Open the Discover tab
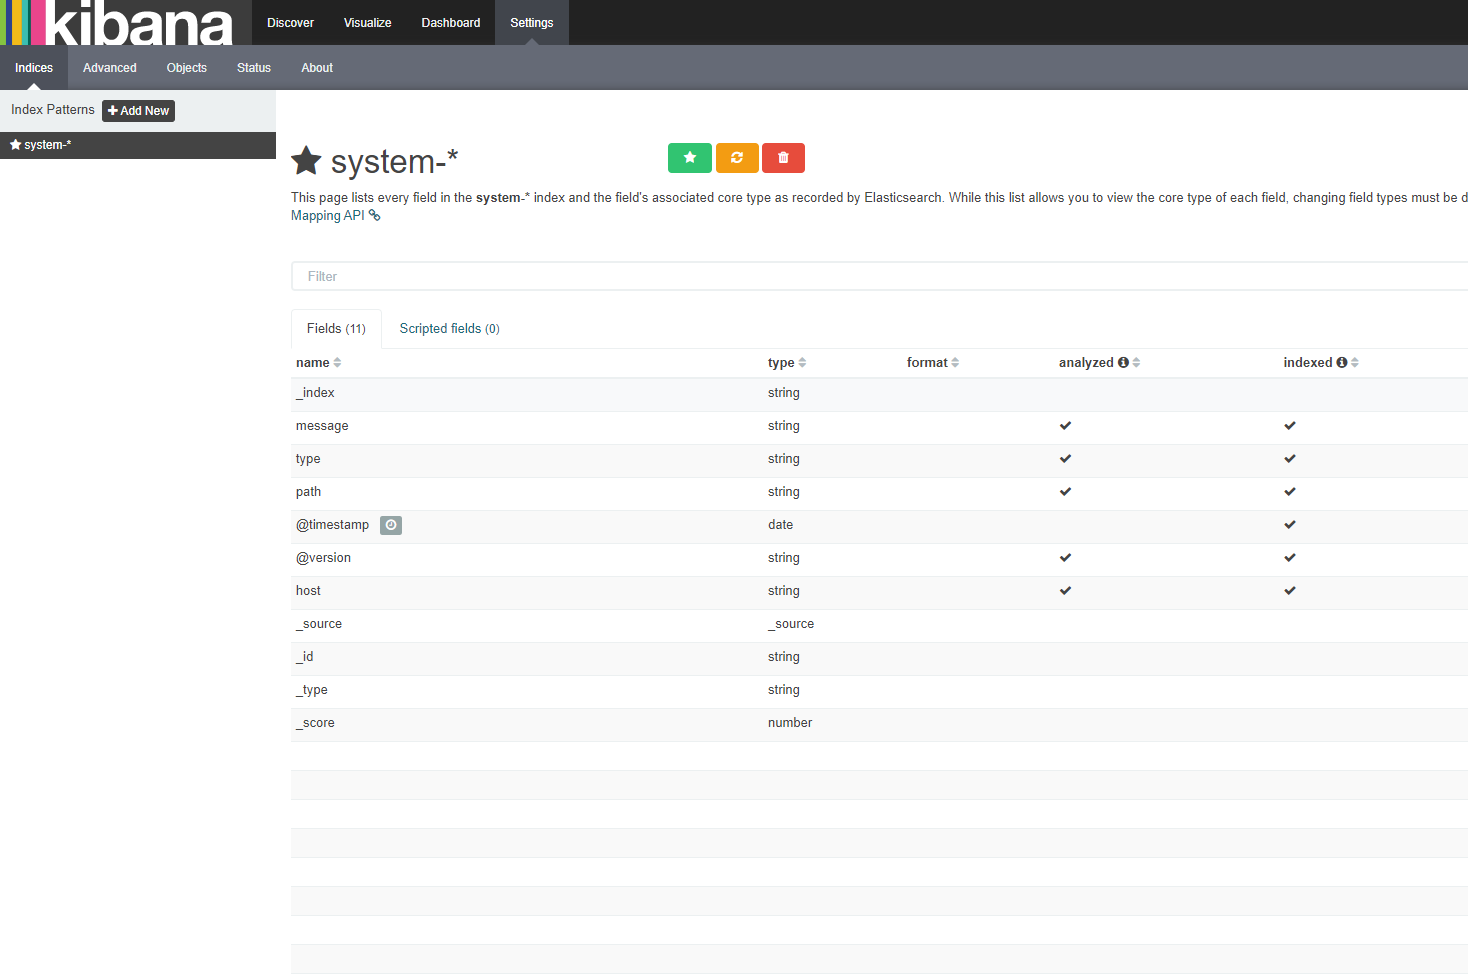1468x976 pixels. [290, 23]
